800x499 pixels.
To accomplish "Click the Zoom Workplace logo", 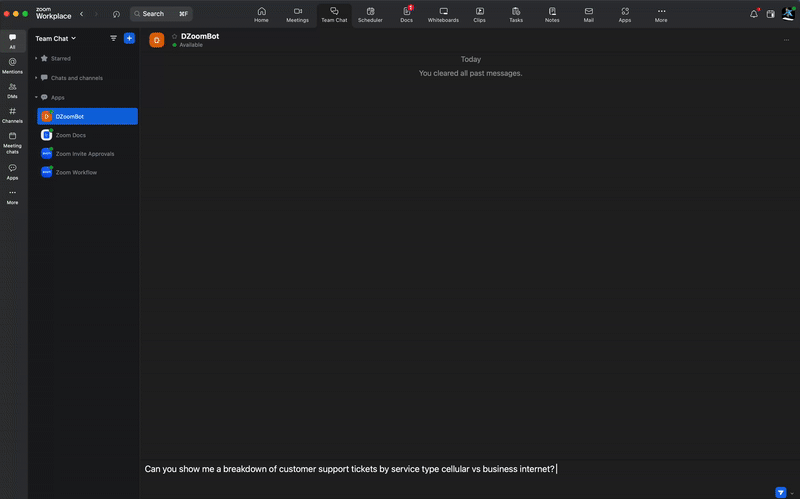I will click(53, 13).
